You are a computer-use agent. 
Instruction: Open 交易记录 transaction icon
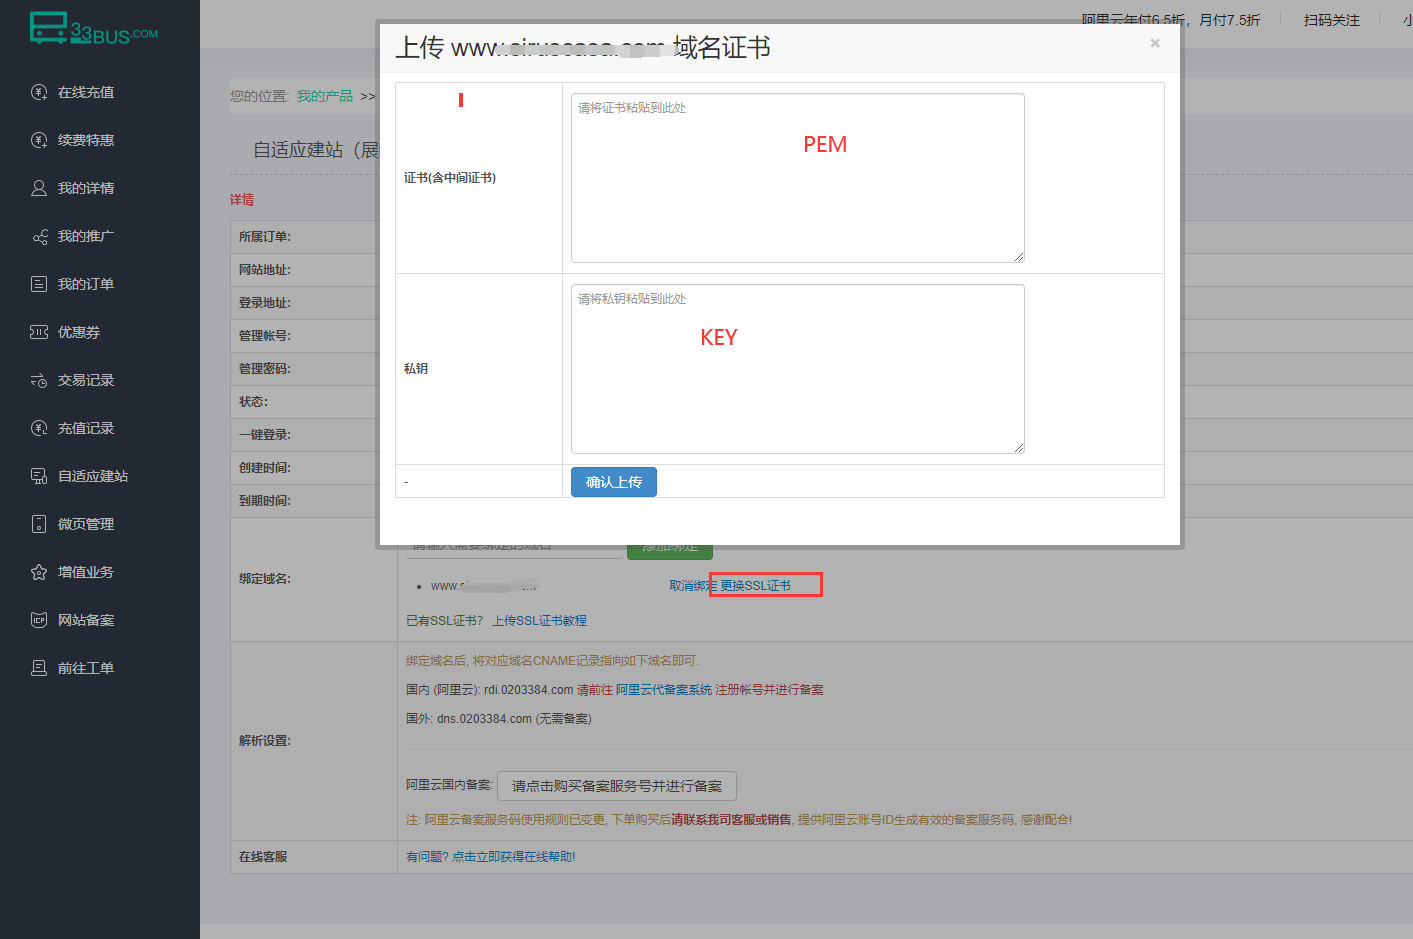39,380
